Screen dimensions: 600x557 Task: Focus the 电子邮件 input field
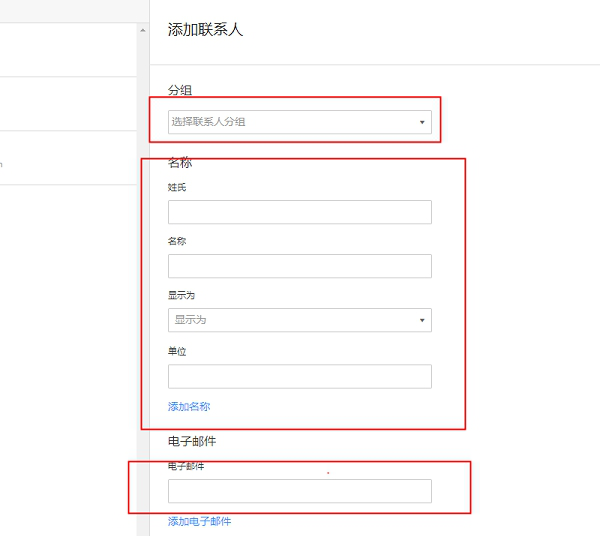[300, 491]
